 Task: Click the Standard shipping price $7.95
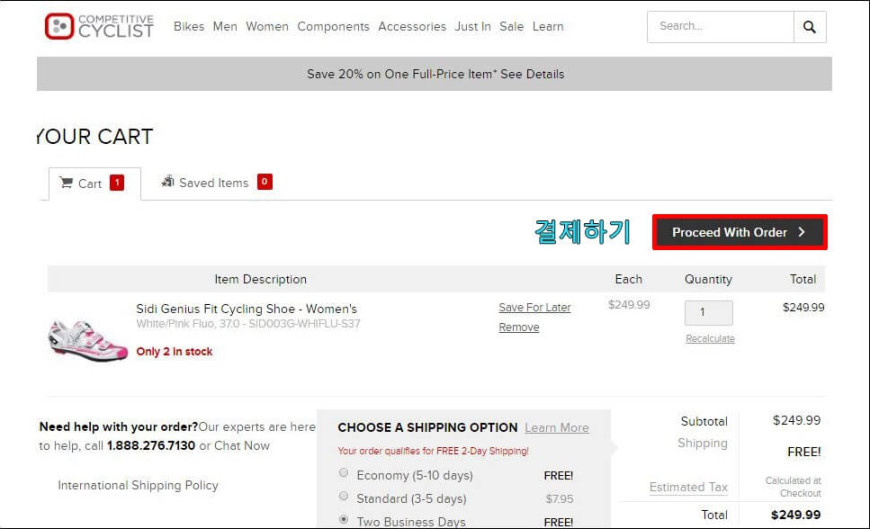click(559, 498)
